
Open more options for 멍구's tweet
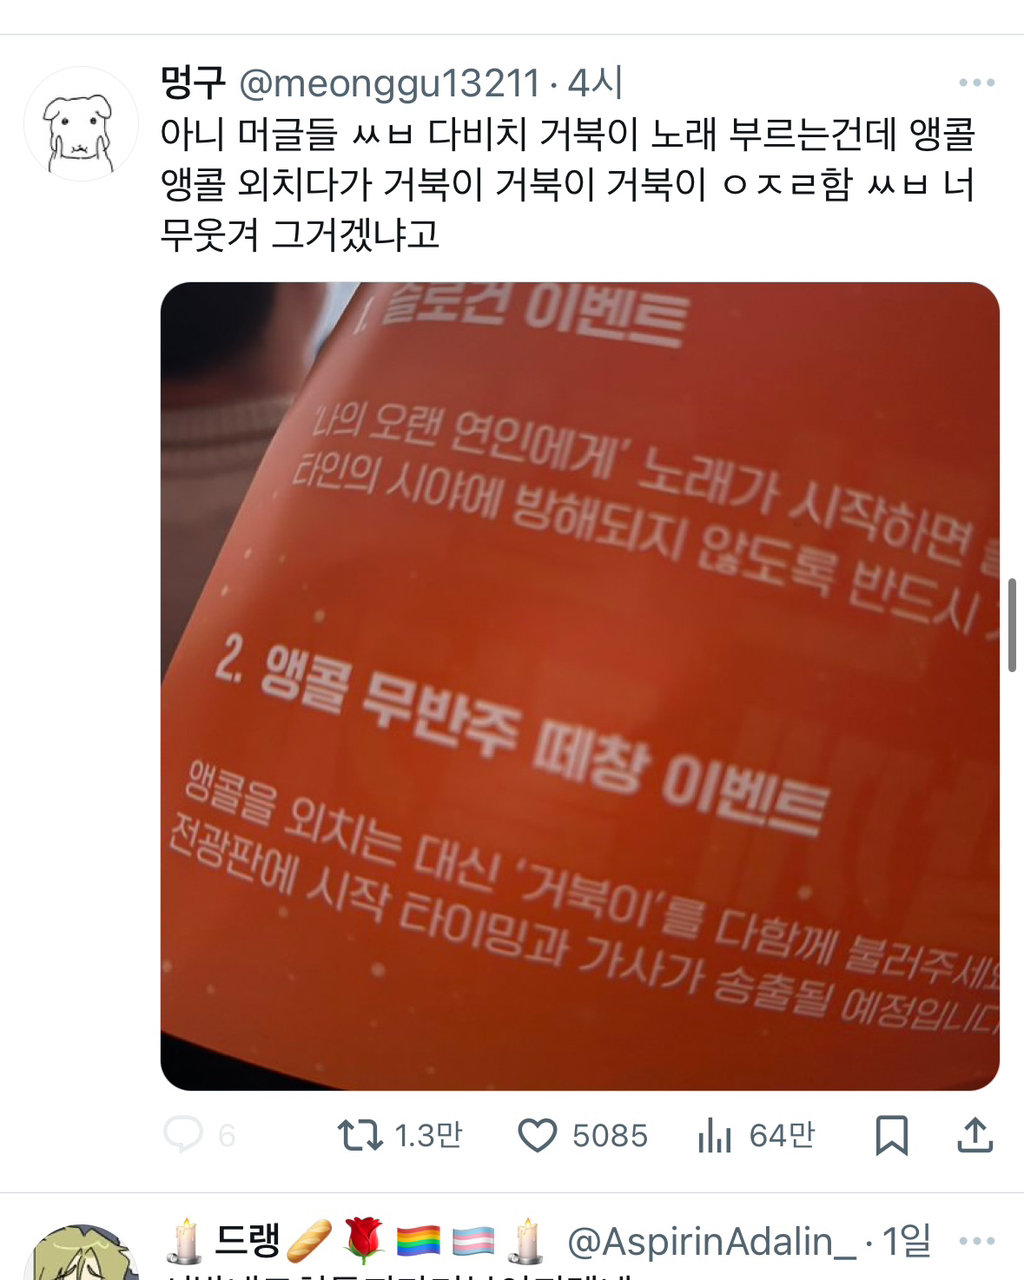coord(976,83)
